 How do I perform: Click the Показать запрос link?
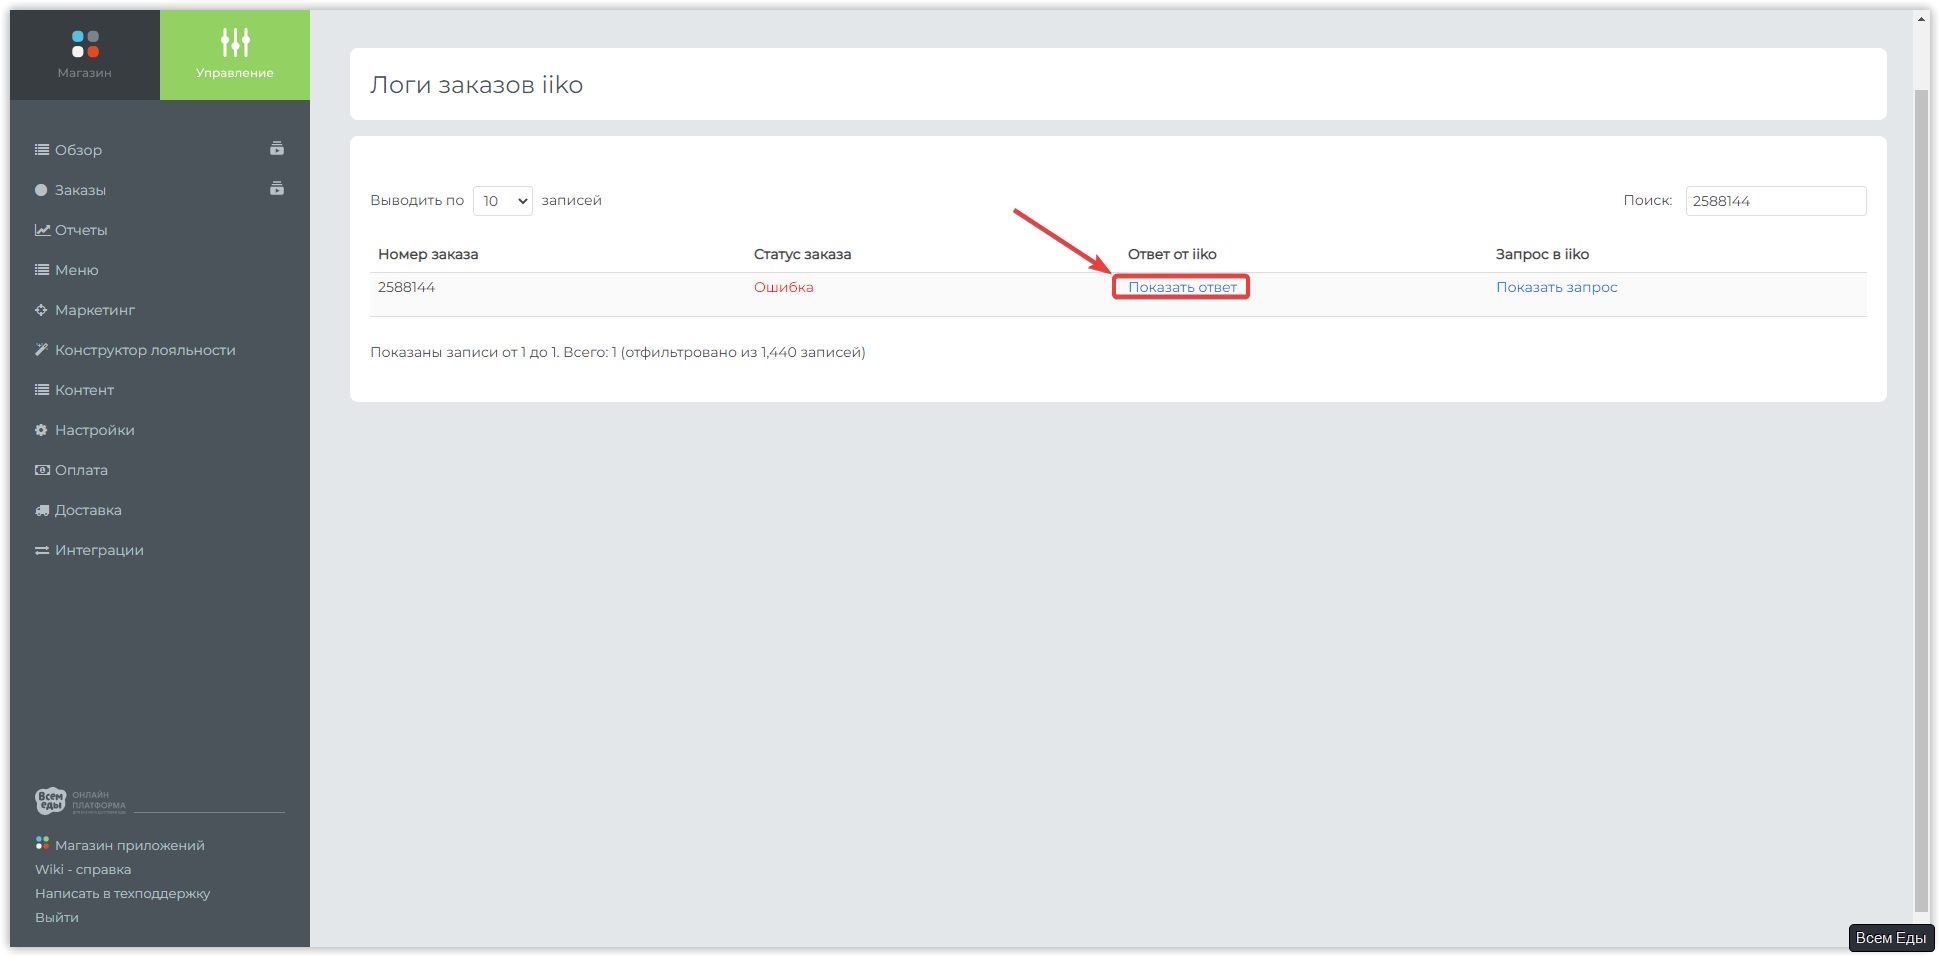pos(1557,287)
